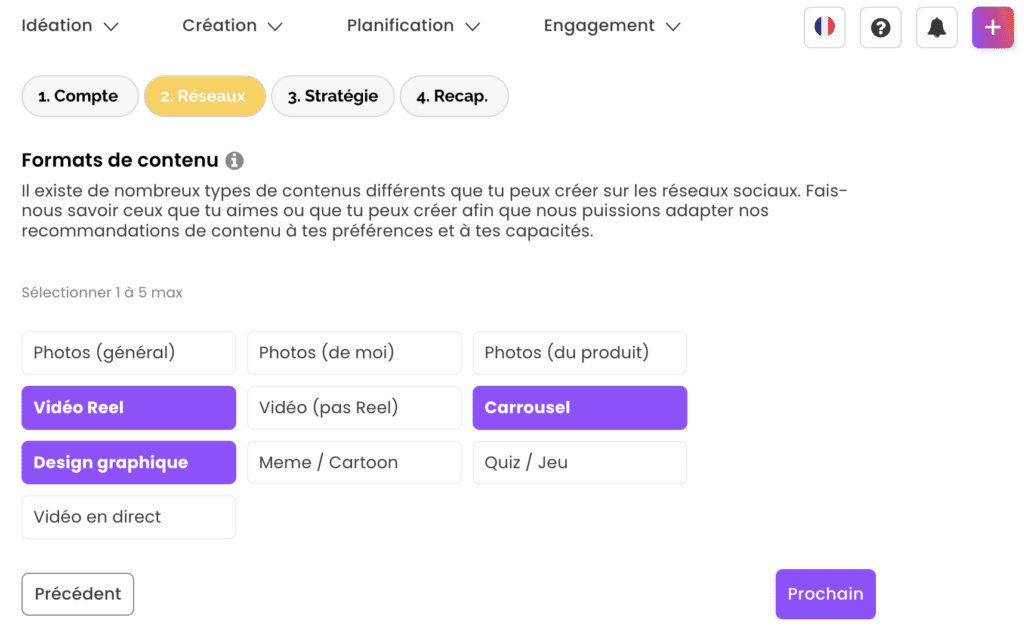
Task: Select the Photos (général) format
Action: coord(128,353)
